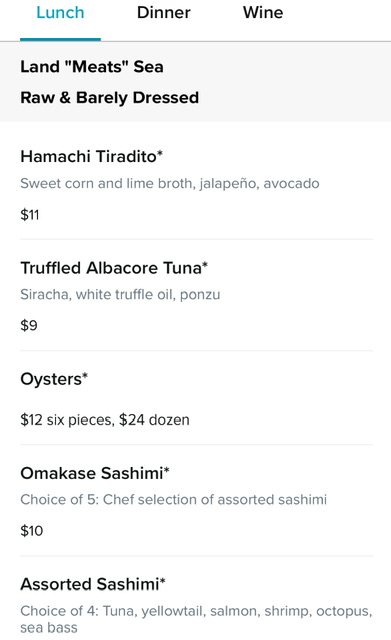Image resolution: width=391 pixels, height=640 pixels.
Task: Tap the $12 six pieces oyster pricing
Action: click(105, 420)
